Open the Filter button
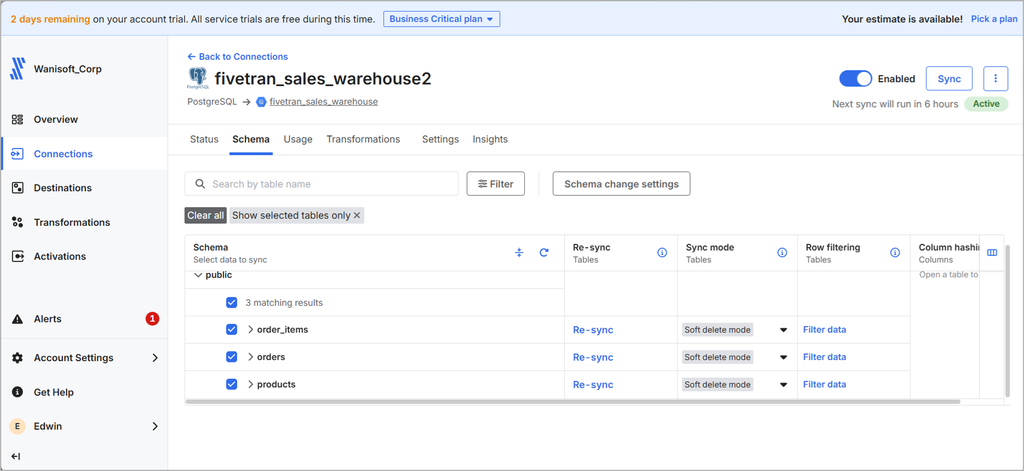This screenshot has width=1024, height=471. 496,184
